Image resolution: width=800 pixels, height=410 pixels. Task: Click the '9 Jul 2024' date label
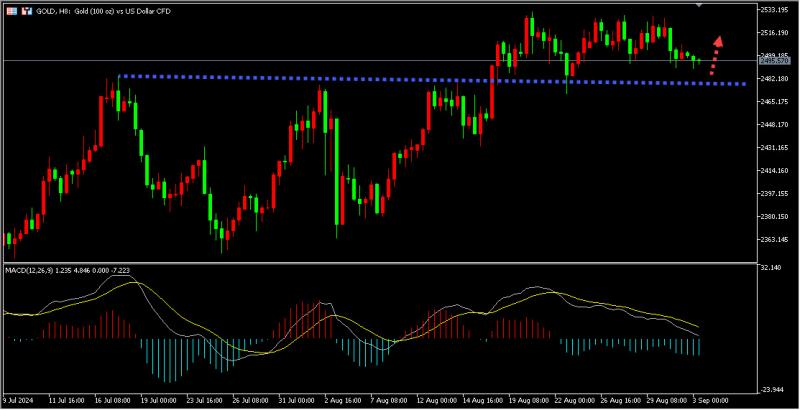[x=18, y=400]
